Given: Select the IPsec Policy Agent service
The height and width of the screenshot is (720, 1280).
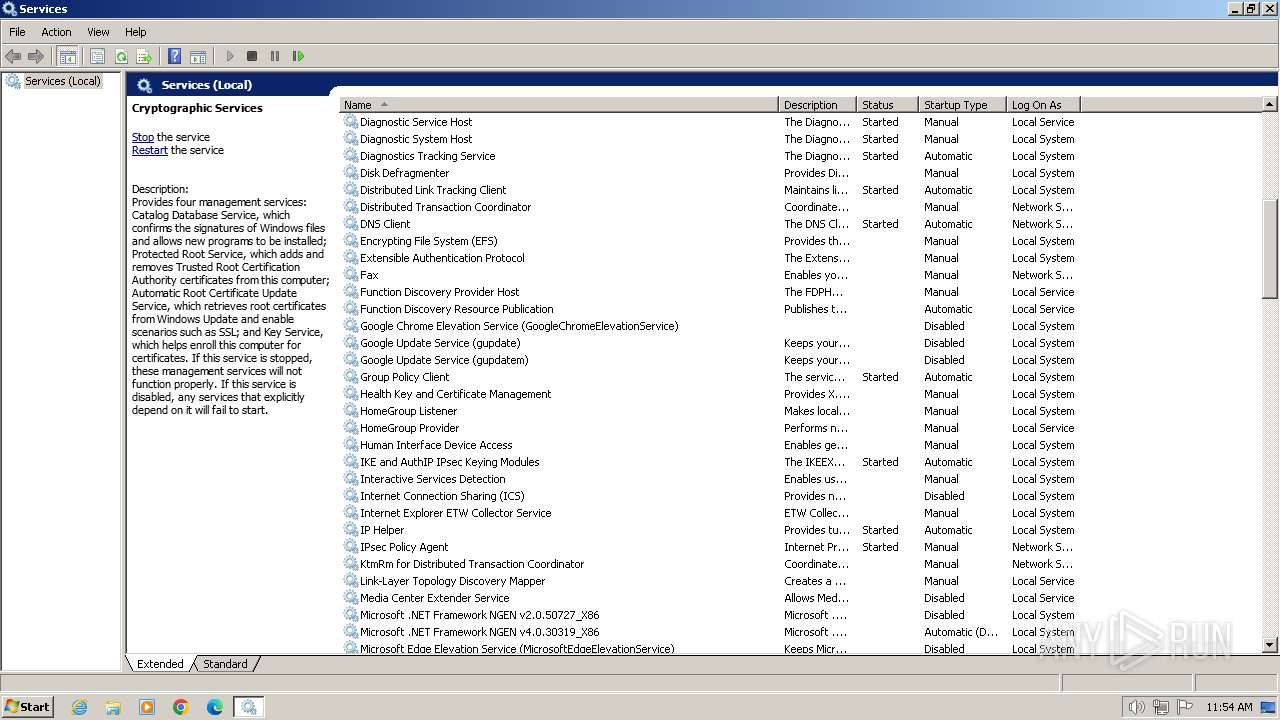Looking at the screenshot, I should [710, 547].
